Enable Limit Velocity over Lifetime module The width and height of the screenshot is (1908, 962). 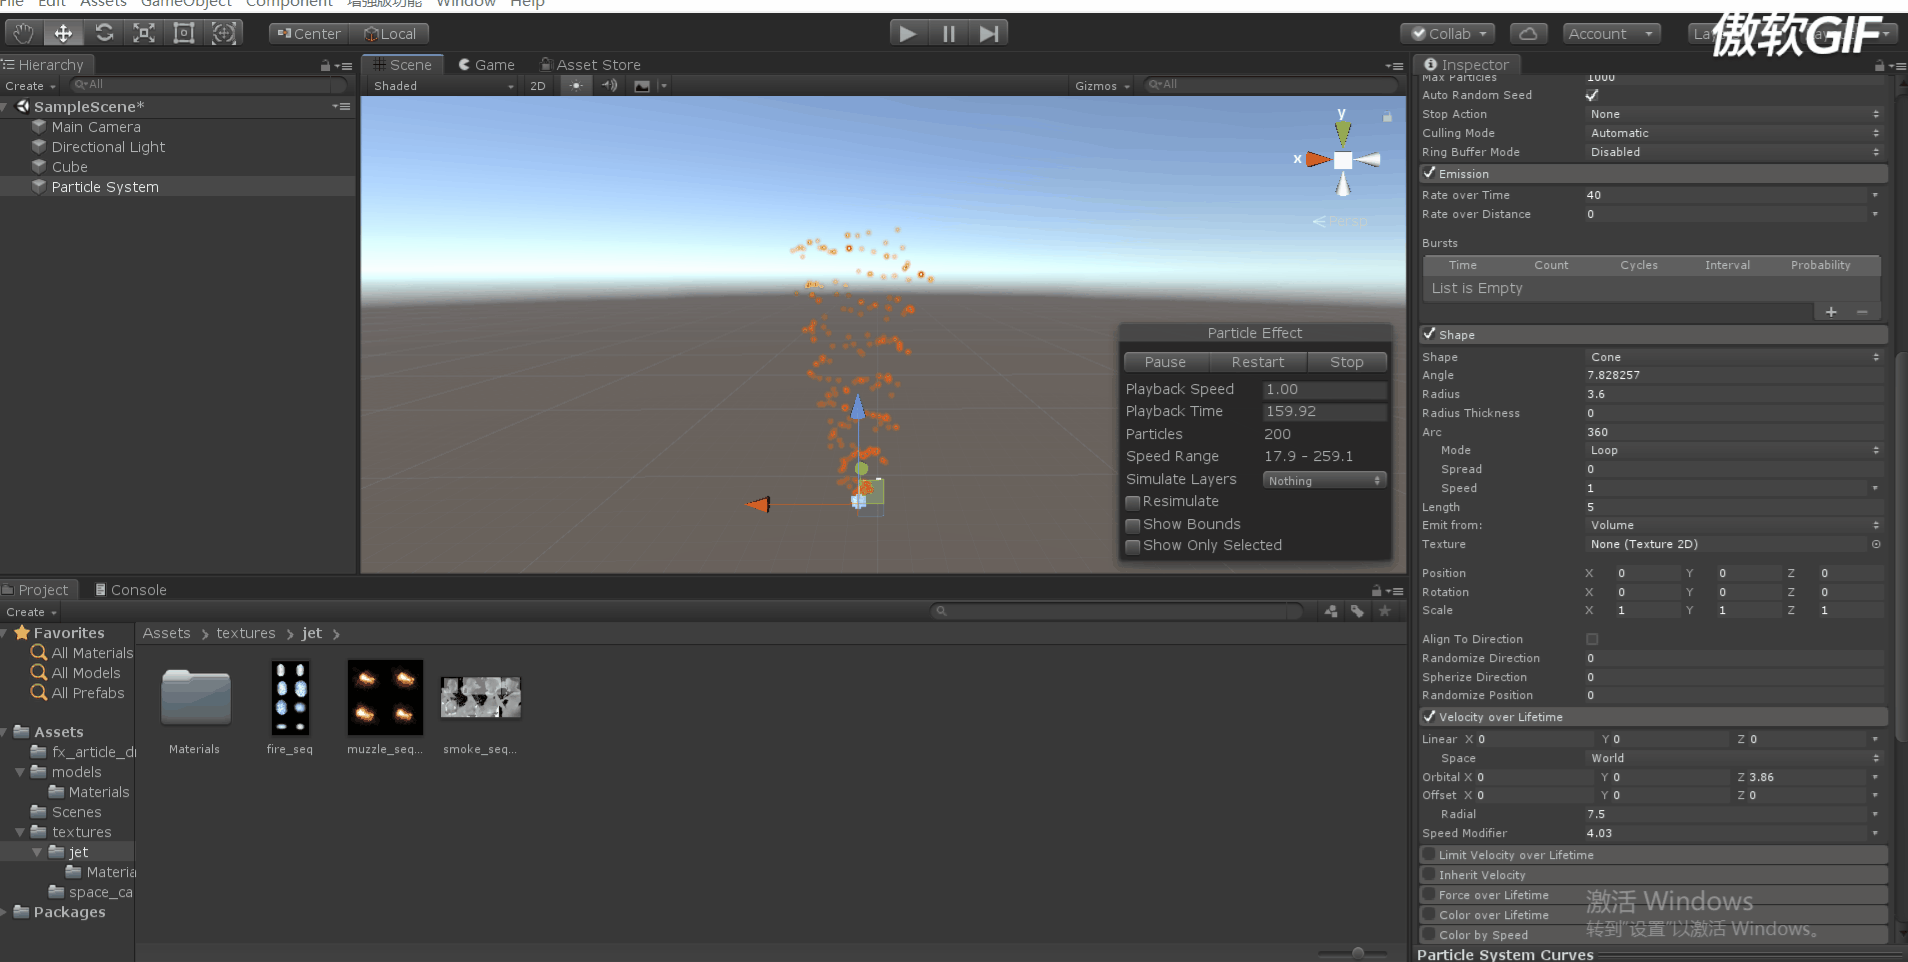pyautogui.click(x=1430, y=855)
